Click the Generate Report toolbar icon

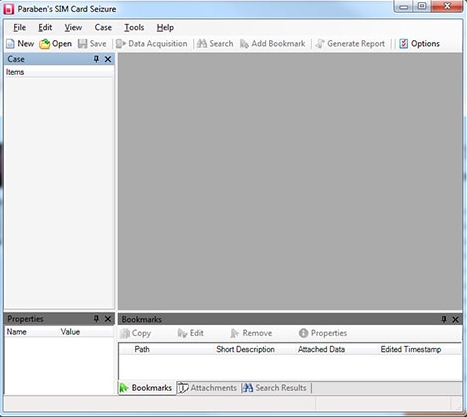pyautogui.click(x=320, y=44)
